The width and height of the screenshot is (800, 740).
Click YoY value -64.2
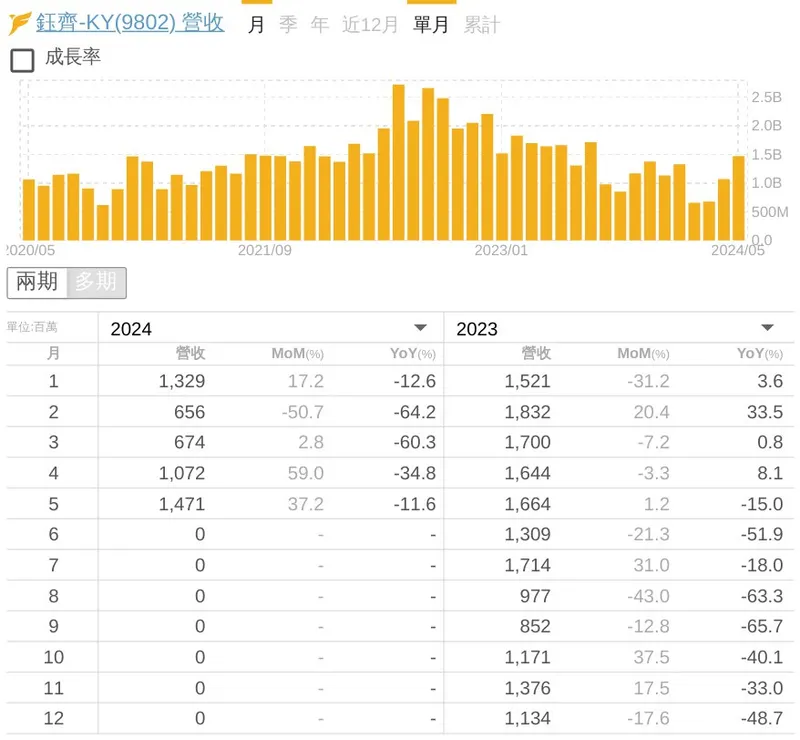click(x=415, y=412)
